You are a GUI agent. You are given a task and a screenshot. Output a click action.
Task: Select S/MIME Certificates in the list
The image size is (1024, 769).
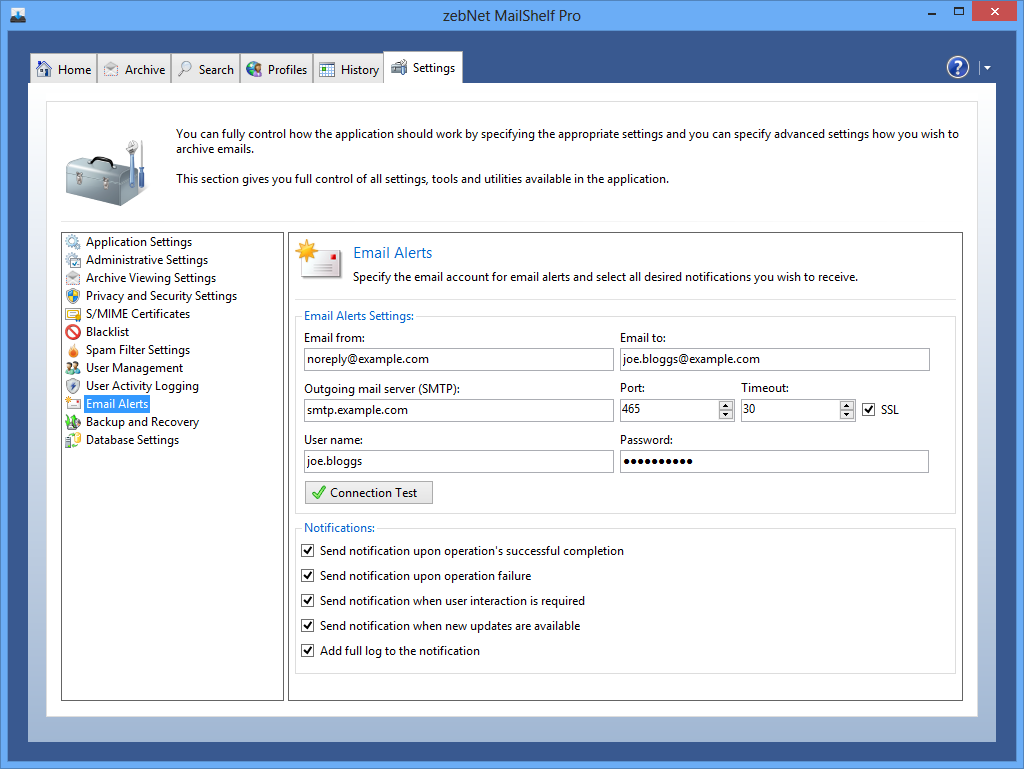[138, 314]
